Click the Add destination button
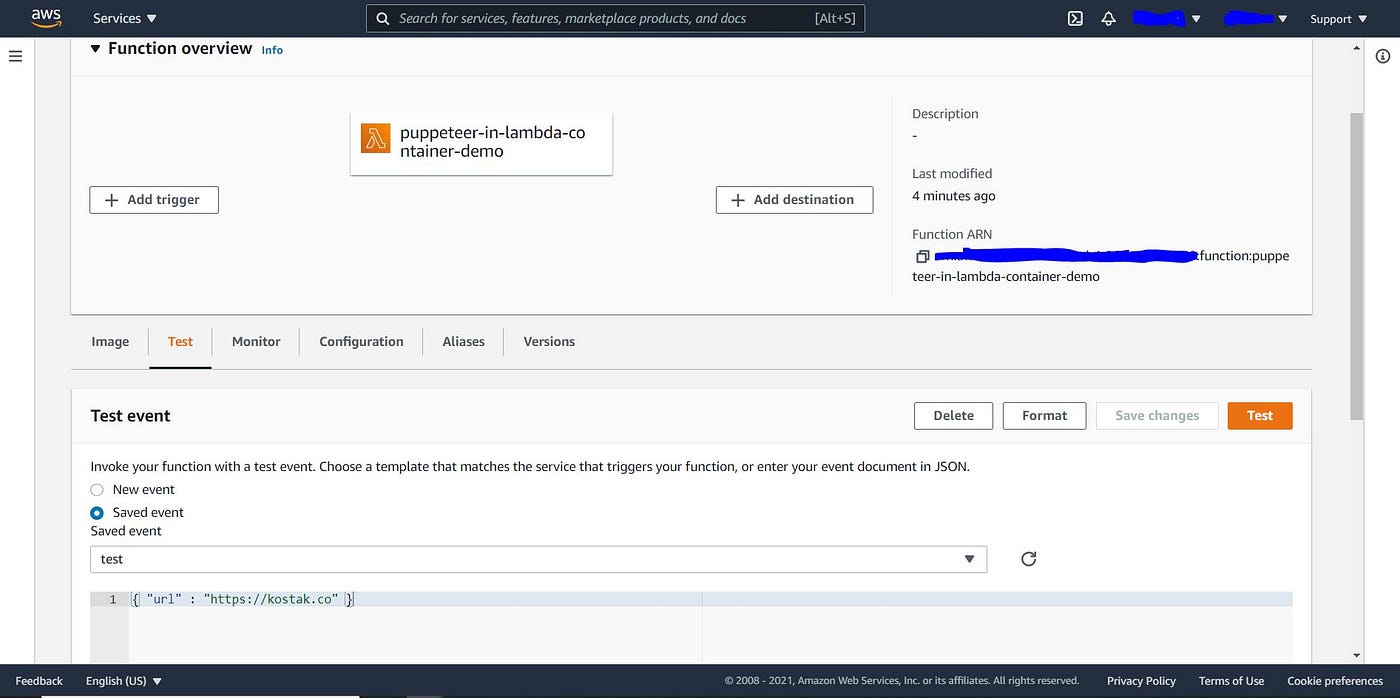Screen dimensions: 1400x698 click(794, 200)
